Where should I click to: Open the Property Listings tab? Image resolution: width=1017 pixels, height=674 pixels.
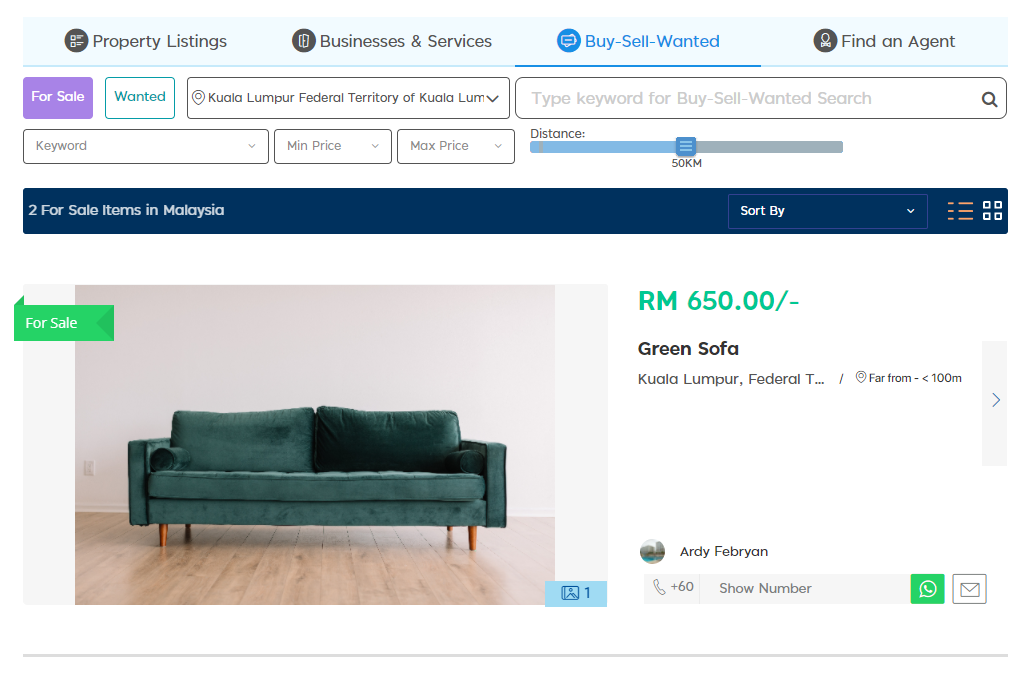click(146, 42)
